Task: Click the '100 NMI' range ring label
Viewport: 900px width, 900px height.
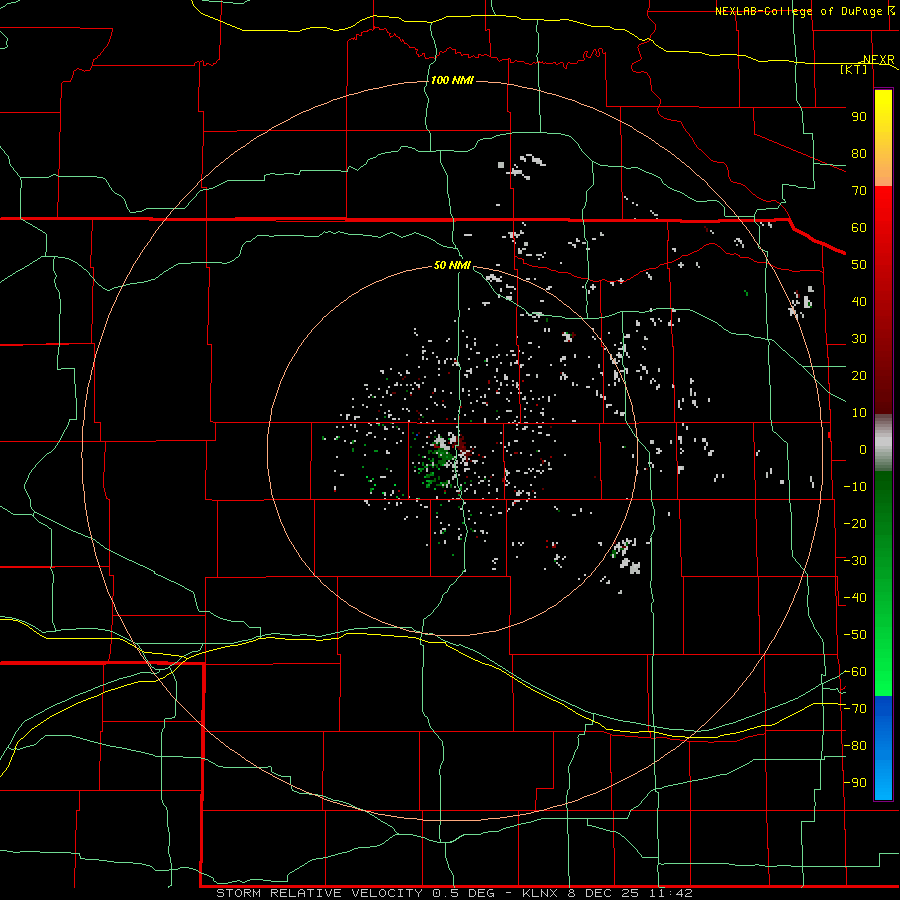Action: 452,80
